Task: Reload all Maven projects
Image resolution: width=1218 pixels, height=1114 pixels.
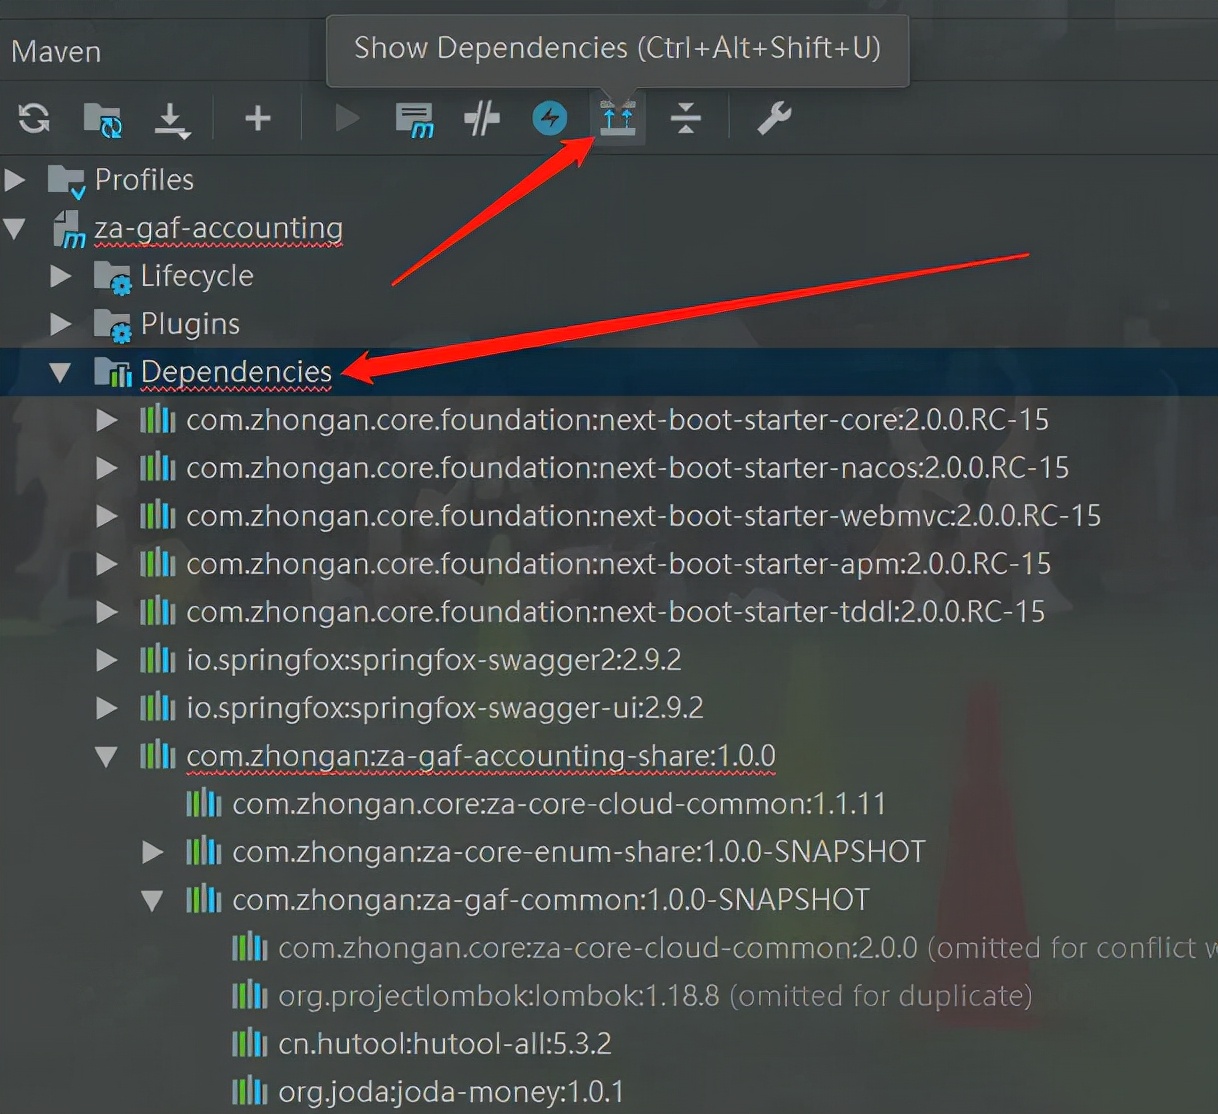Action: [x=33, y=118]
